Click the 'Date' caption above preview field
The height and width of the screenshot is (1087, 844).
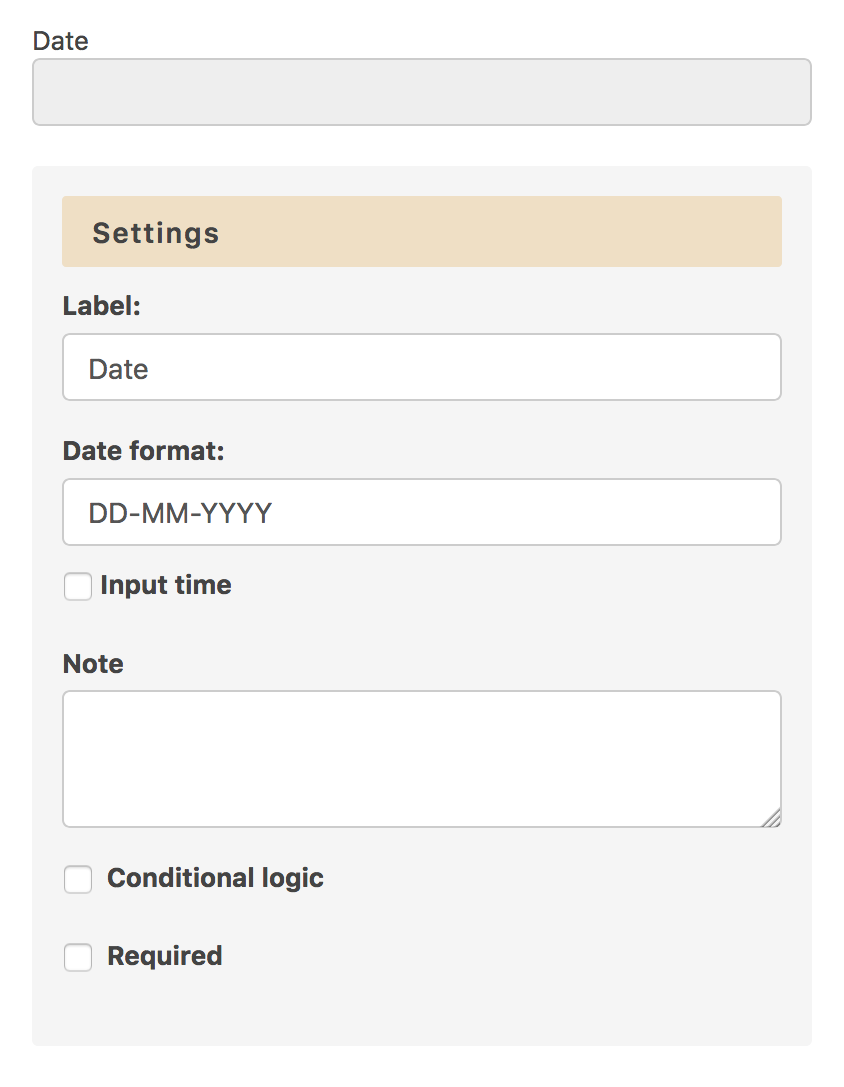point(60,41)
